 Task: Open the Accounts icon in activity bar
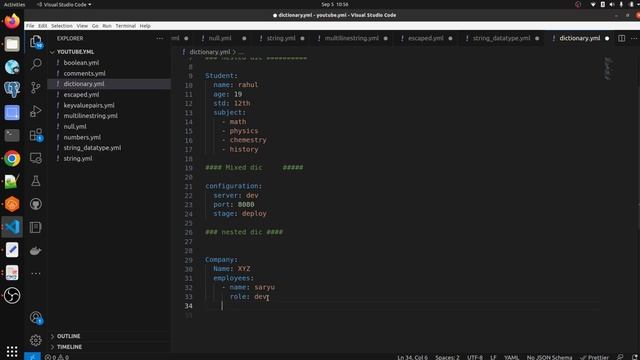[36, 317]
